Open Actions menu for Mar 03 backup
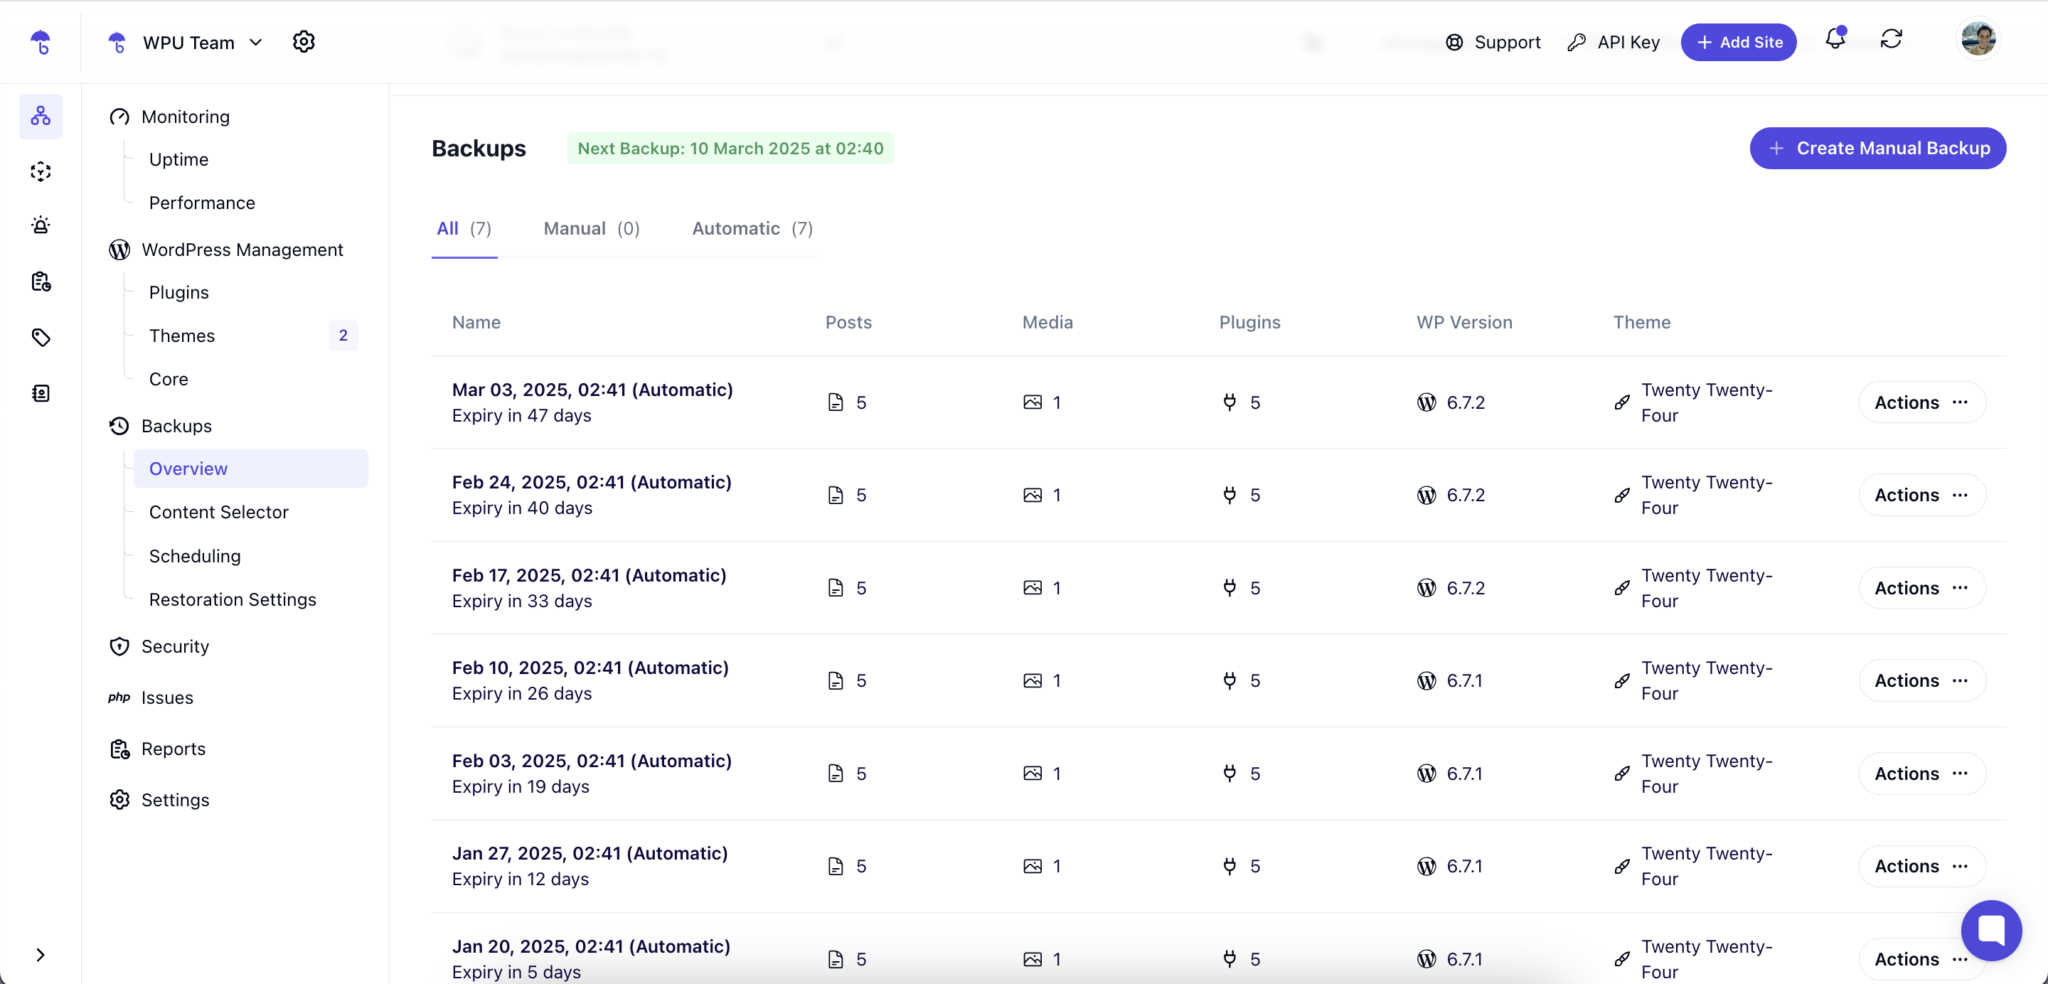The height and width of the screenshot is (984, 2048). point(1921,403)
